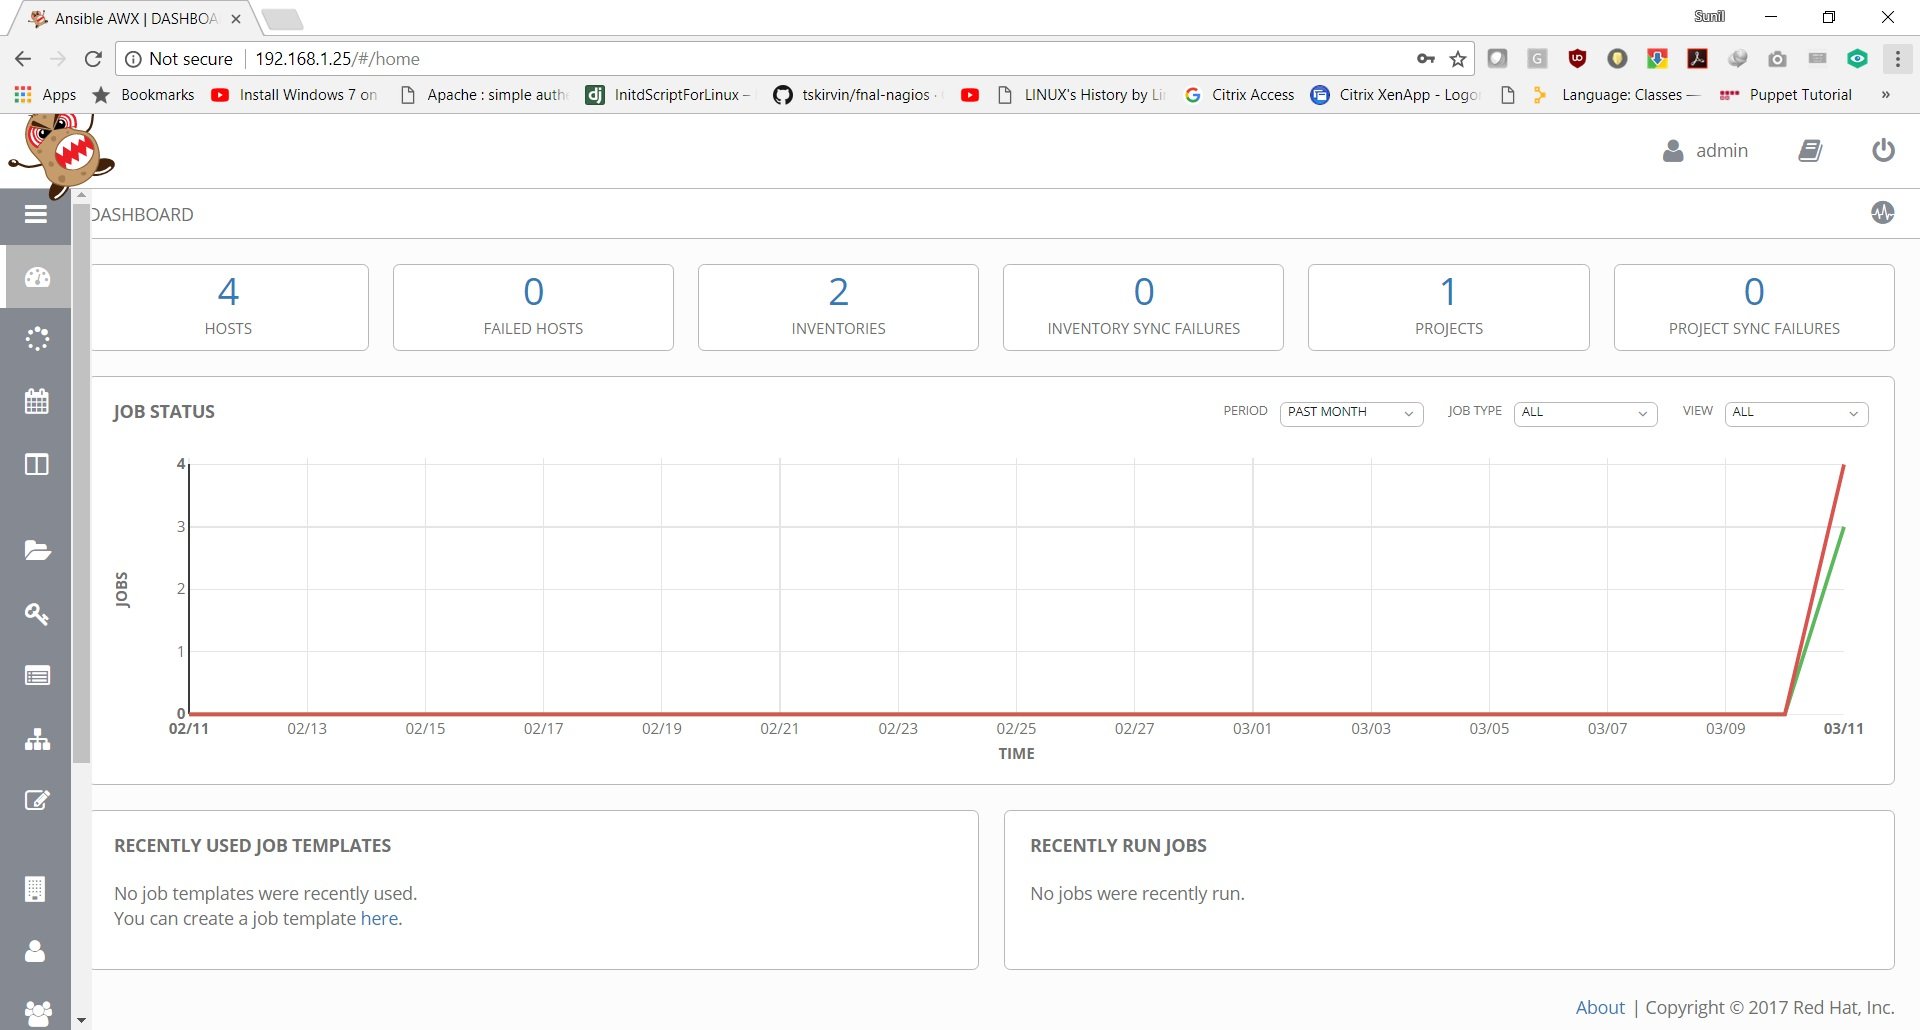Open Organizations building icon in sidebar
1920x1030 pixels.
point(35,889)
